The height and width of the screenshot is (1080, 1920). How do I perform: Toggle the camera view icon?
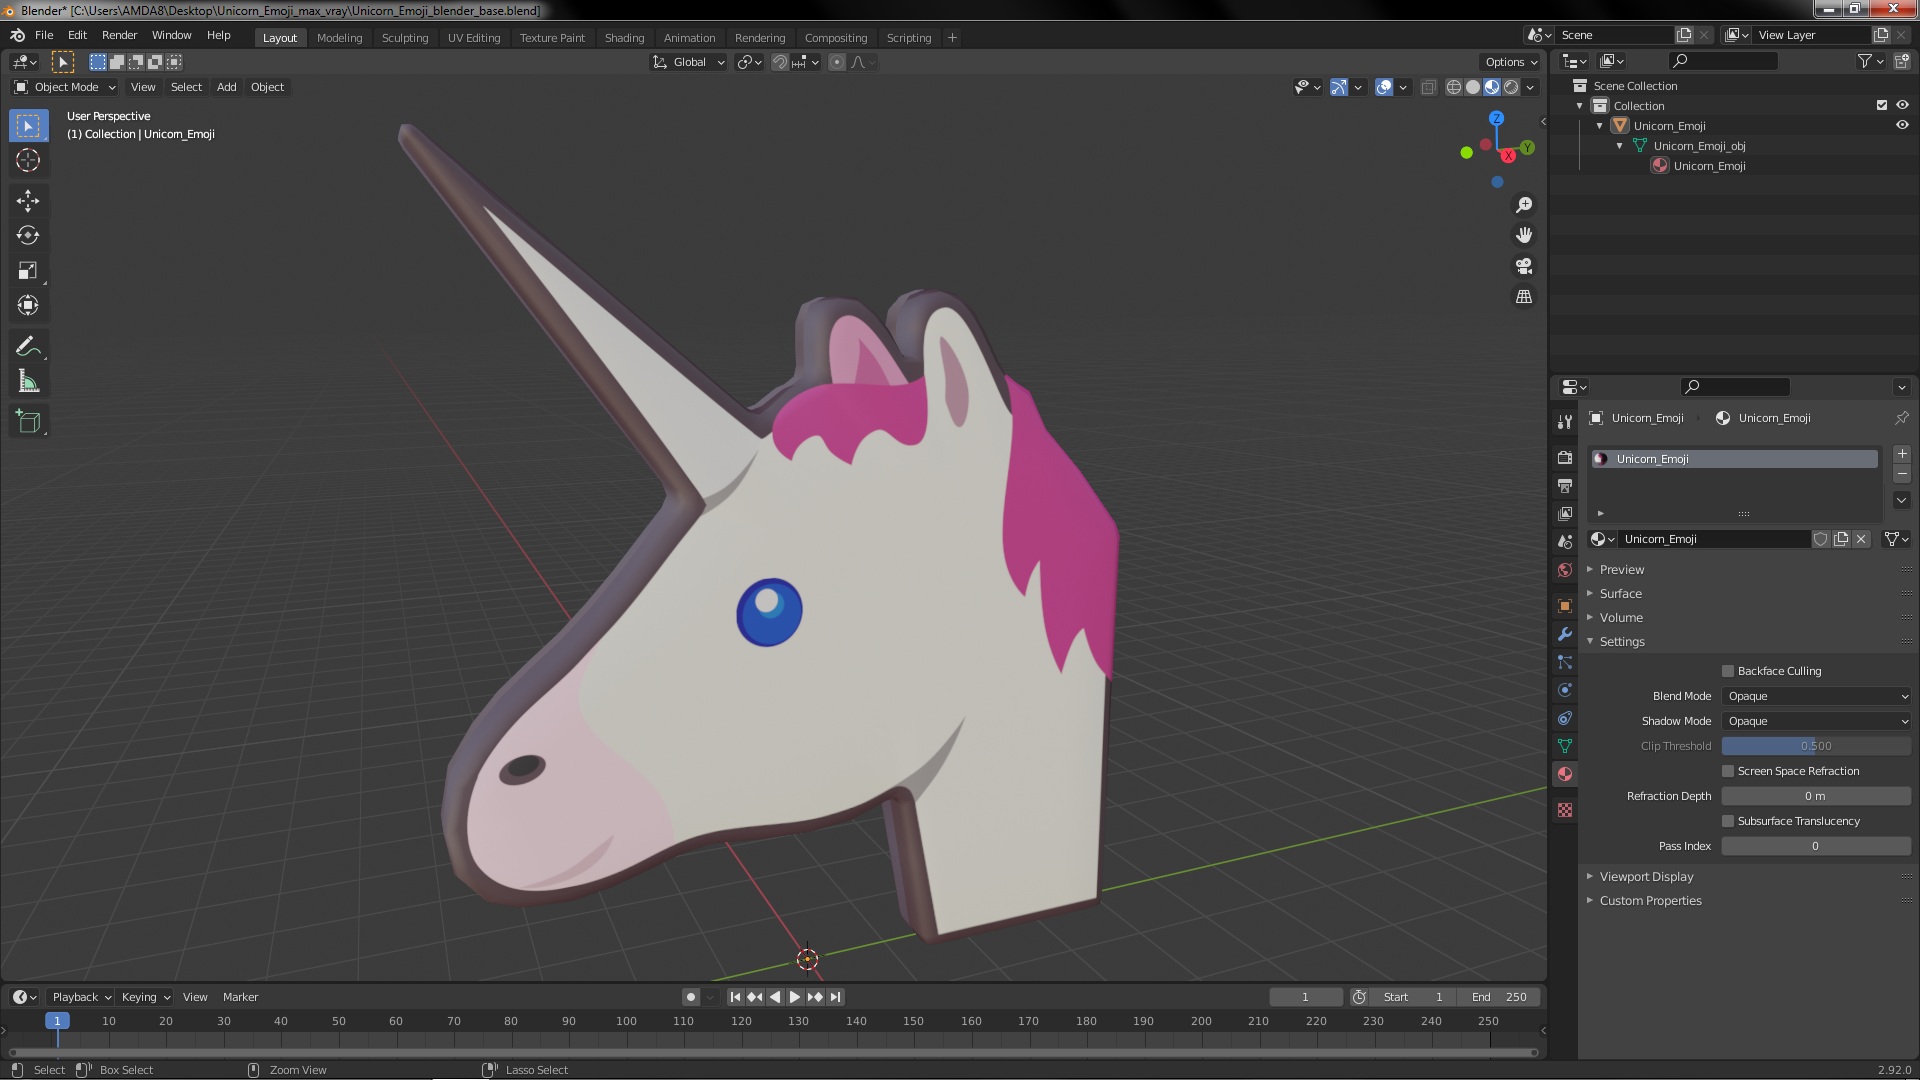pos(1524,266)
